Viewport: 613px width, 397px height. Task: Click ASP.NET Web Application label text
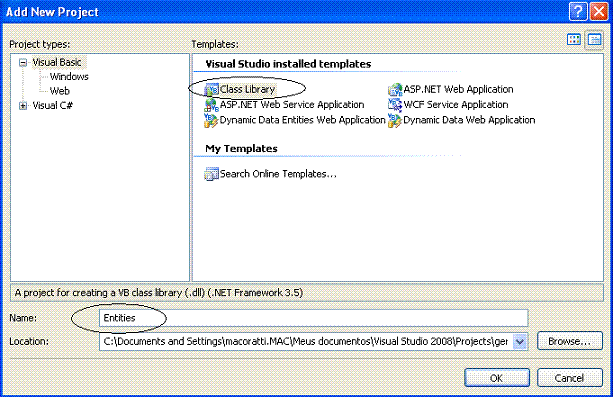pyautogui.click(x=459, y=90)
